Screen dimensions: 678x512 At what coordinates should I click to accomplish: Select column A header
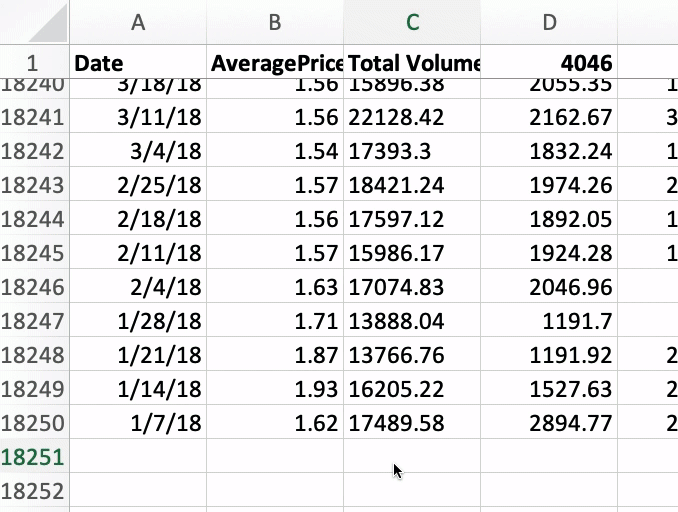pos(138,23)
